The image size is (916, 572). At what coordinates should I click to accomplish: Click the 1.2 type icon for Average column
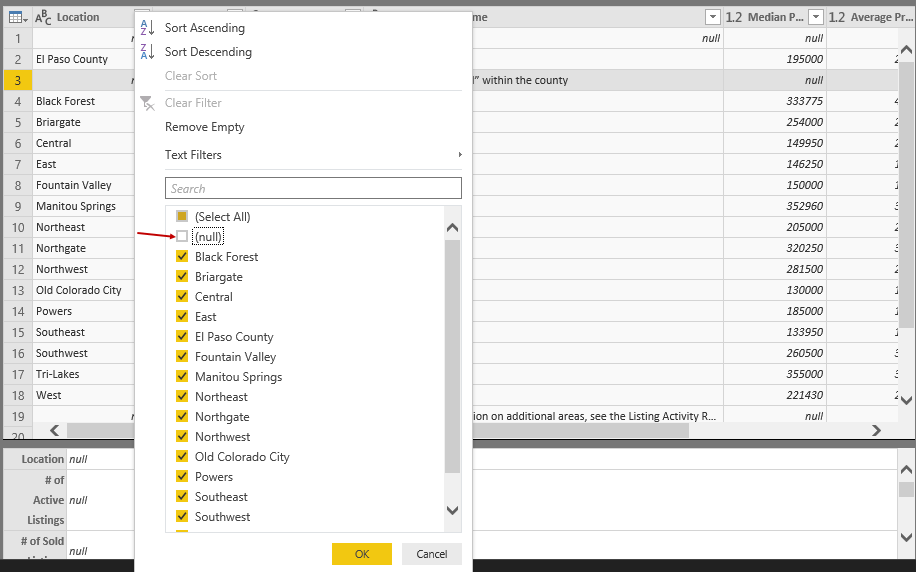tap(838, 17)
